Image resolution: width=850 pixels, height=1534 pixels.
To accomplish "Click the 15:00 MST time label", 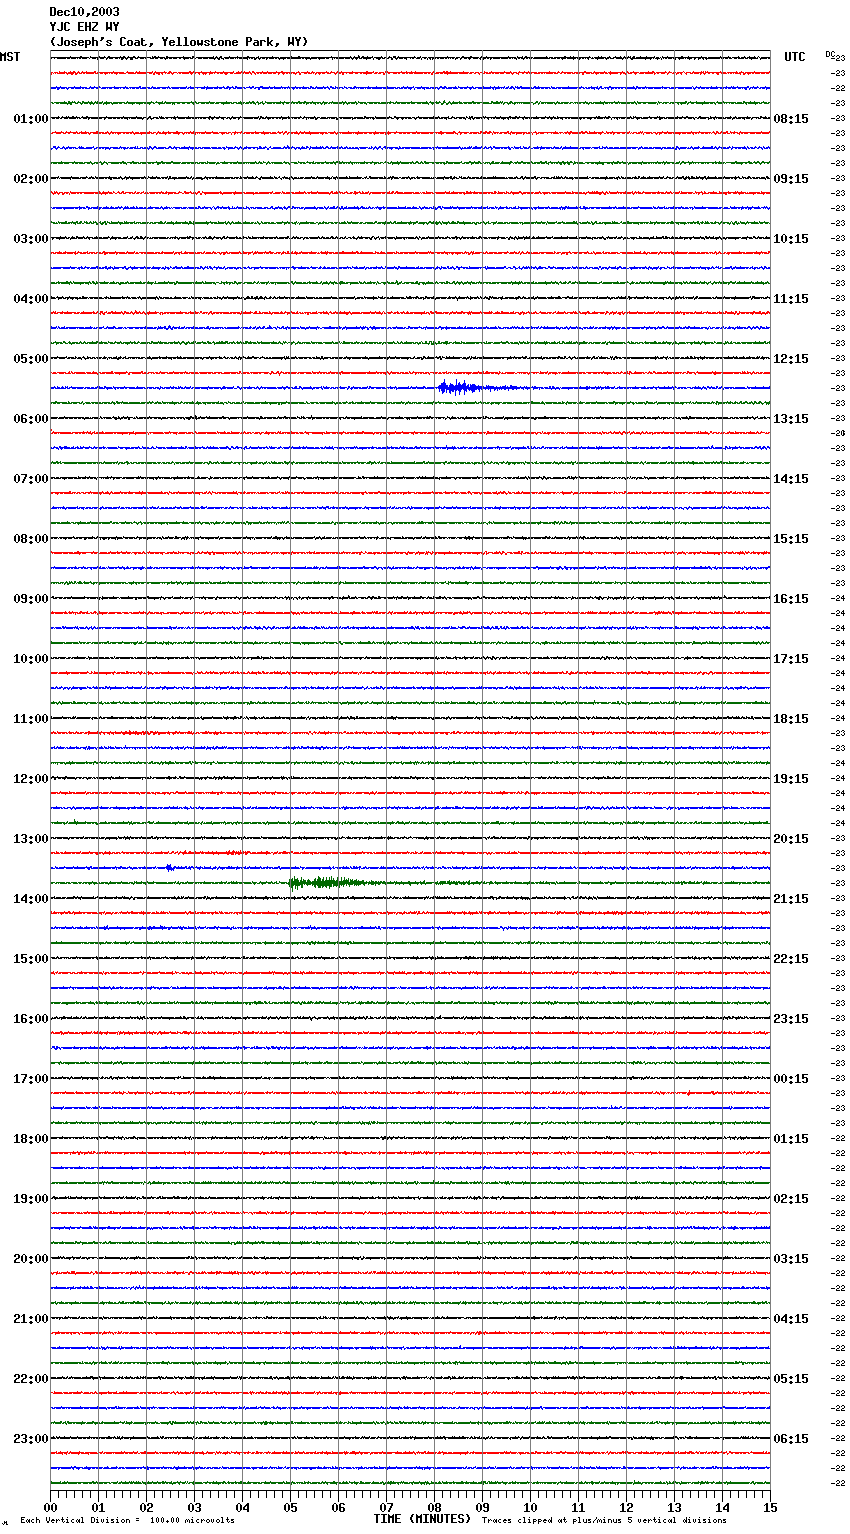I will (31, 959).
